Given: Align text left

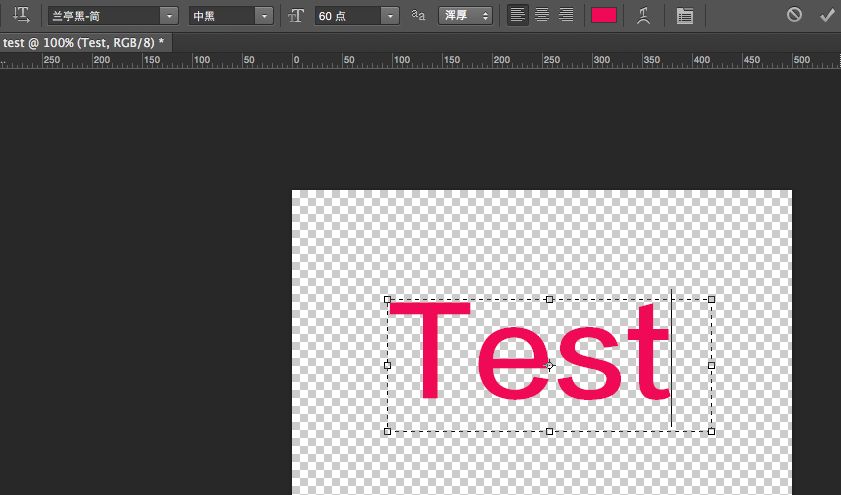Looking at the screenshot, I should tap(518, 15).
